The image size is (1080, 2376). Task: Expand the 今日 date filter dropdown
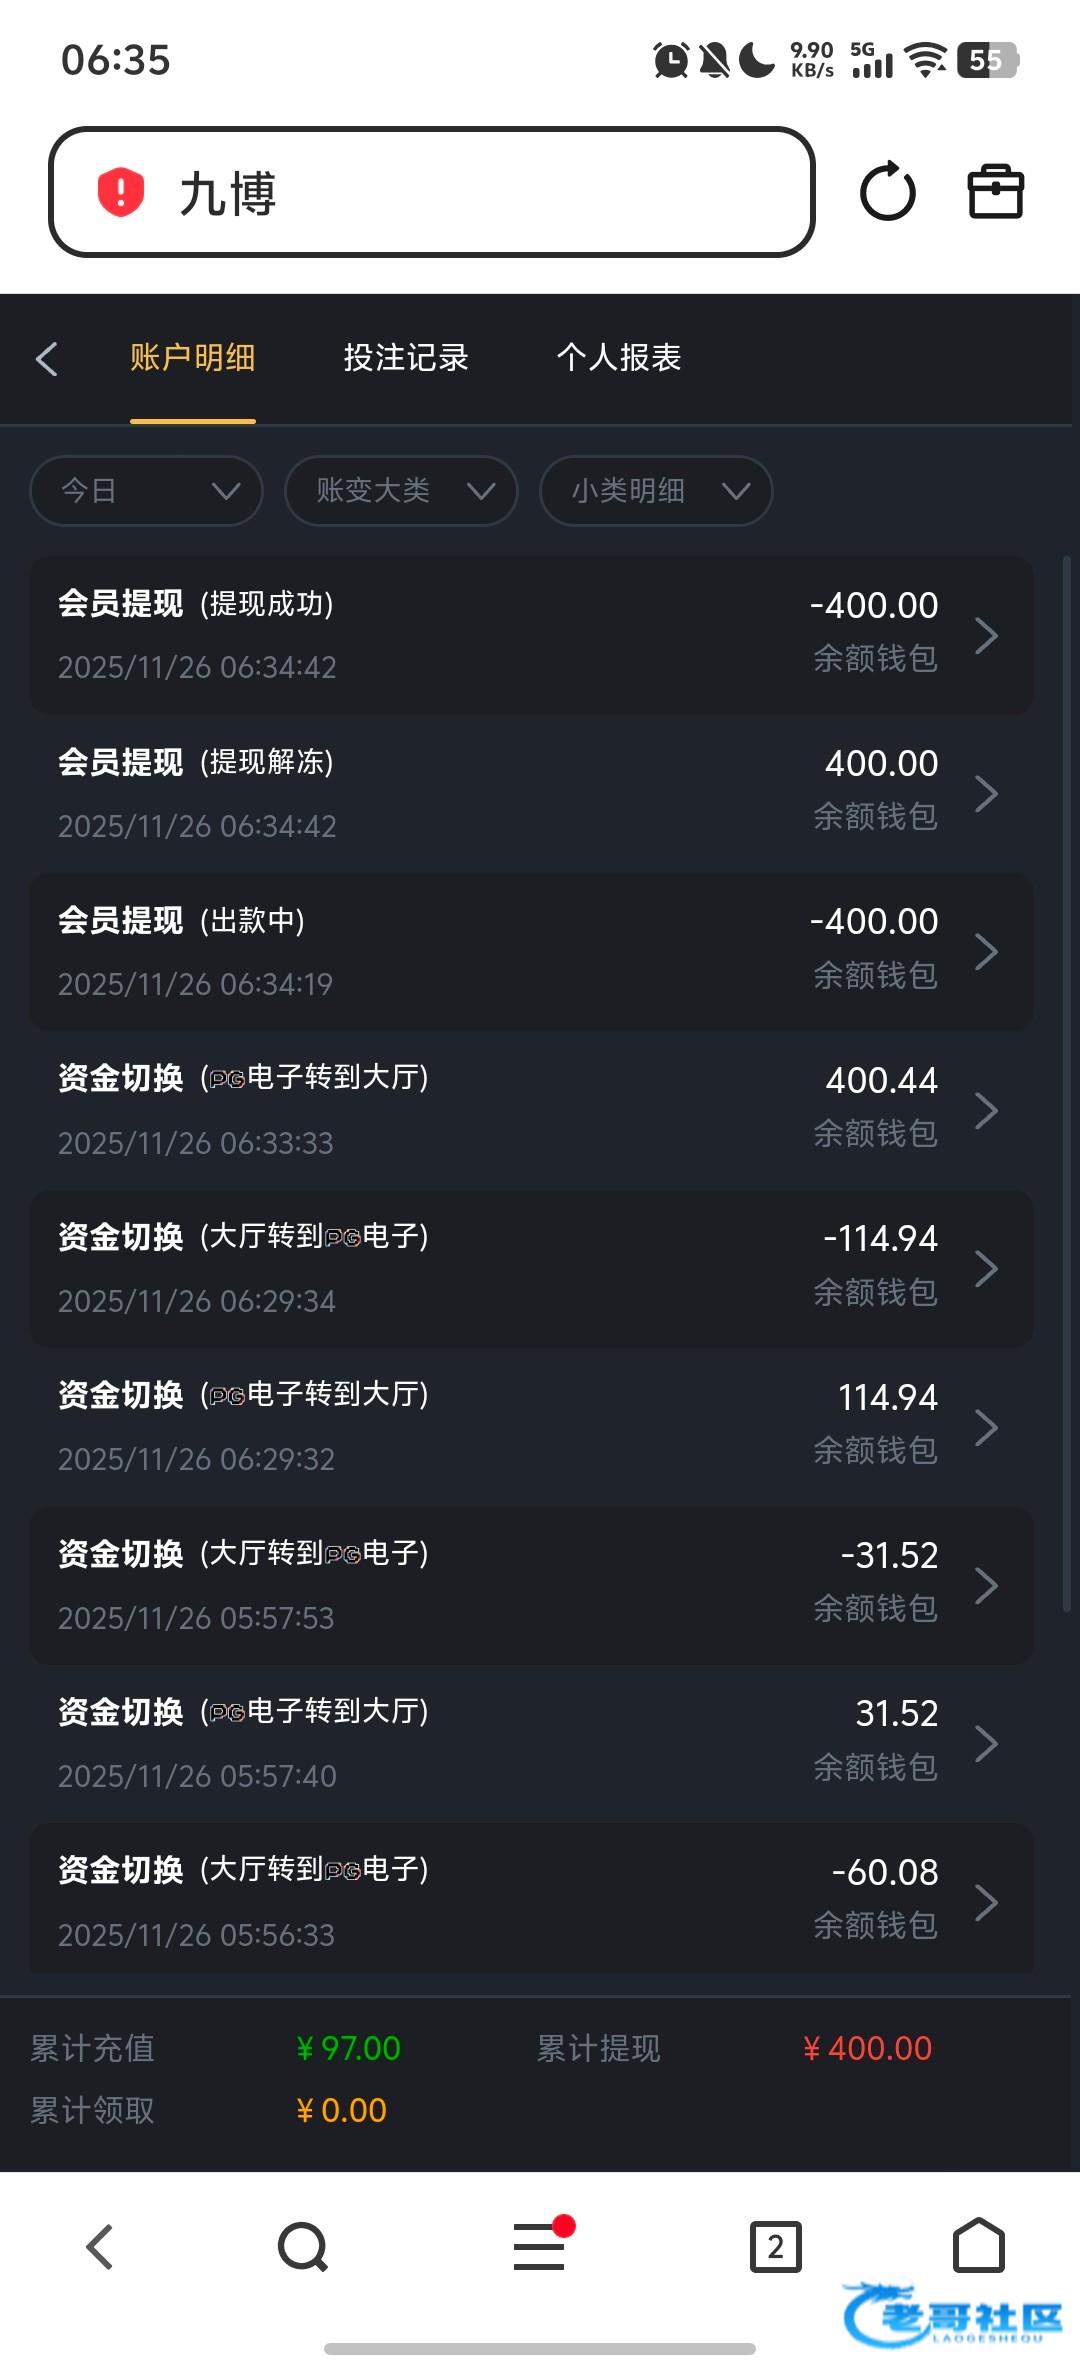coord(146,491)
